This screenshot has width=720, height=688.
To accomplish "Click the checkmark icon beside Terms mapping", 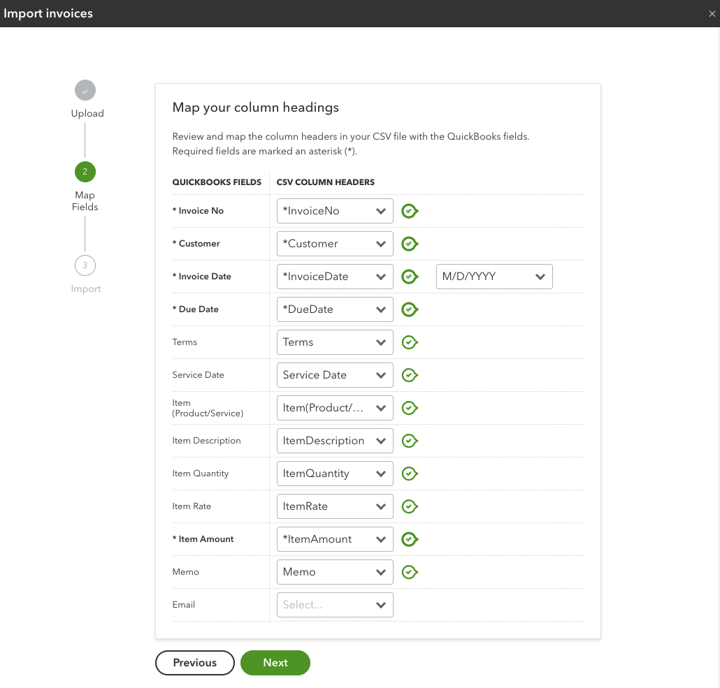I will pos(410,343).
